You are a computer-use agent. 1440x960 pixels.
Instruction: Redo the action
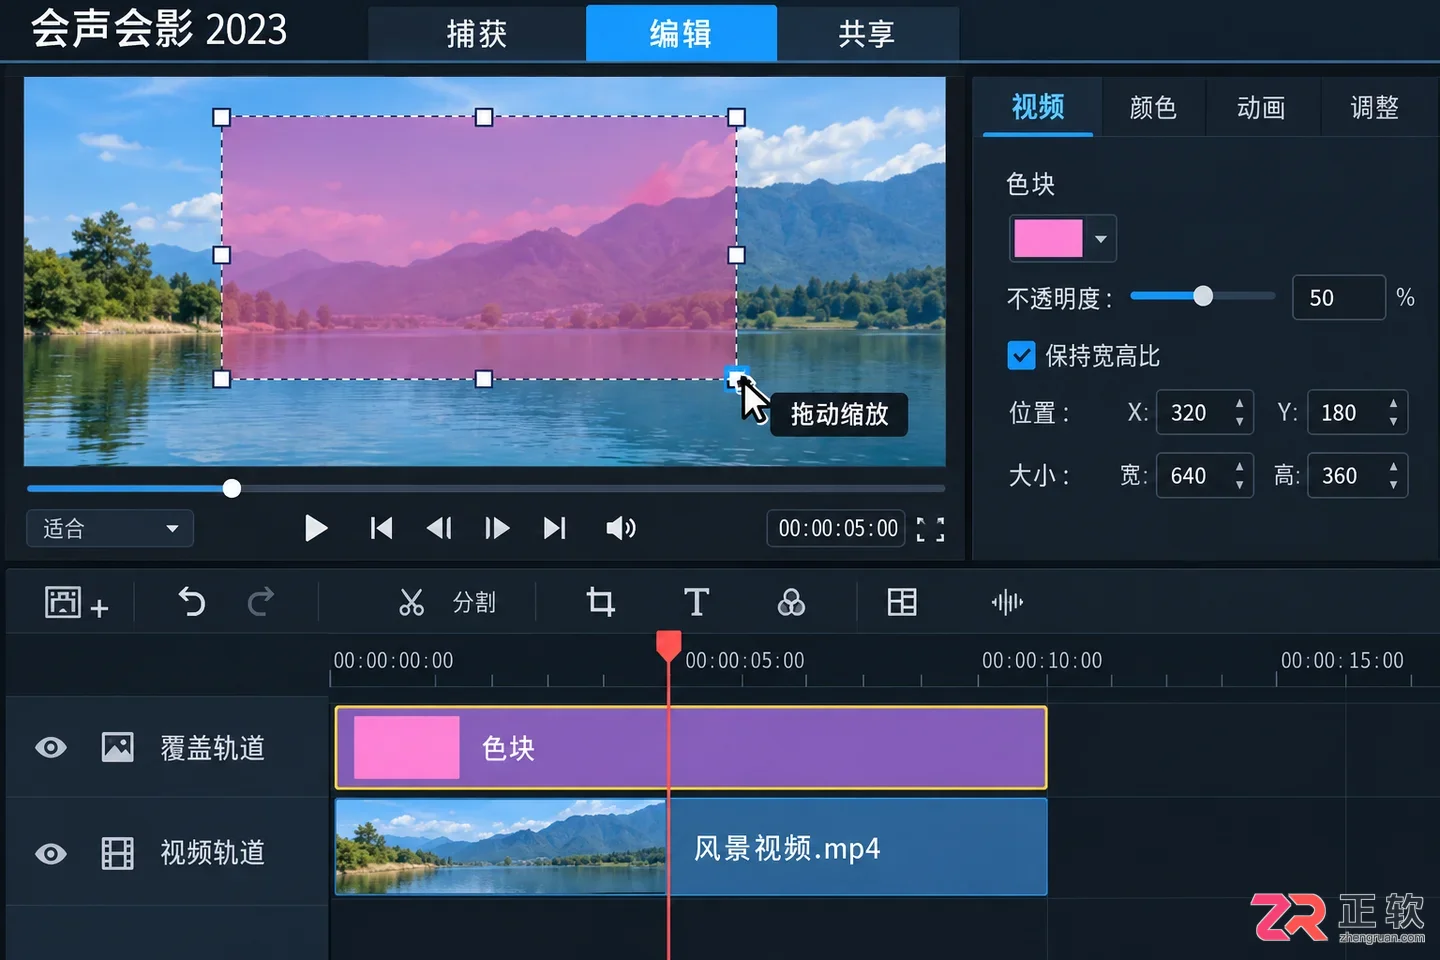click(261, 602)
